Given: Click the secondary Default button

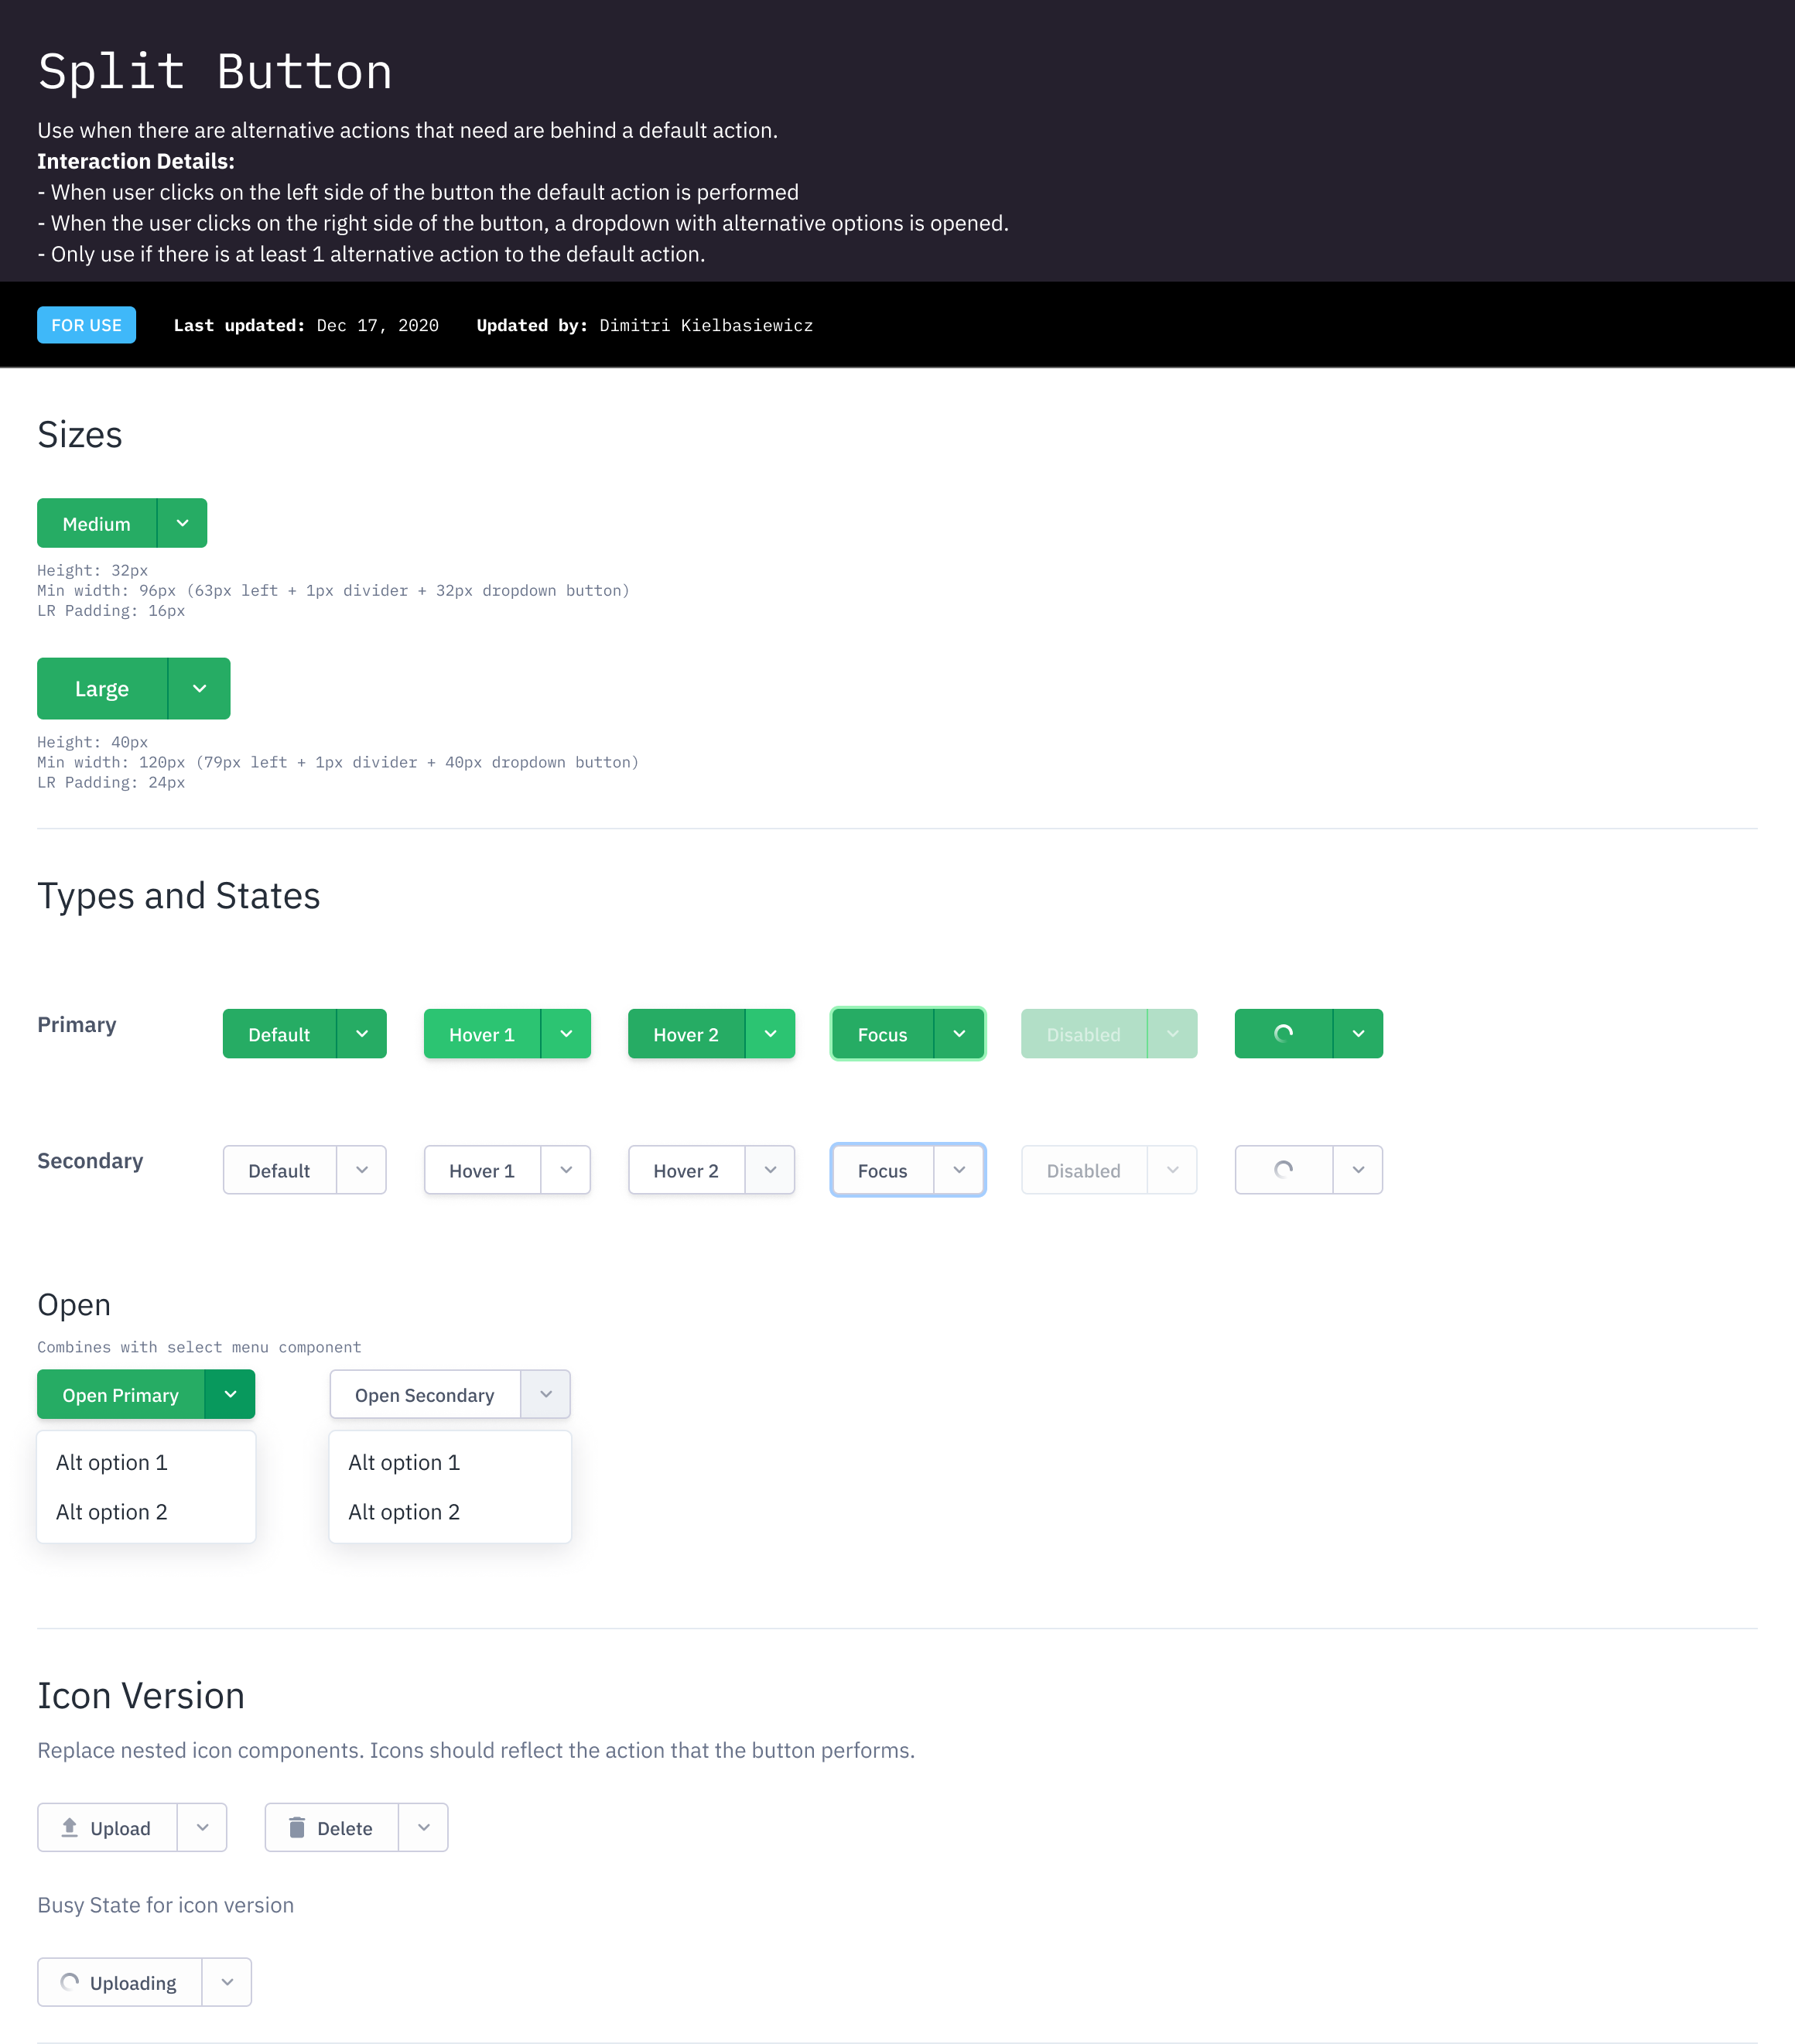Looking at the screenshot, I should pos(279,1170).
